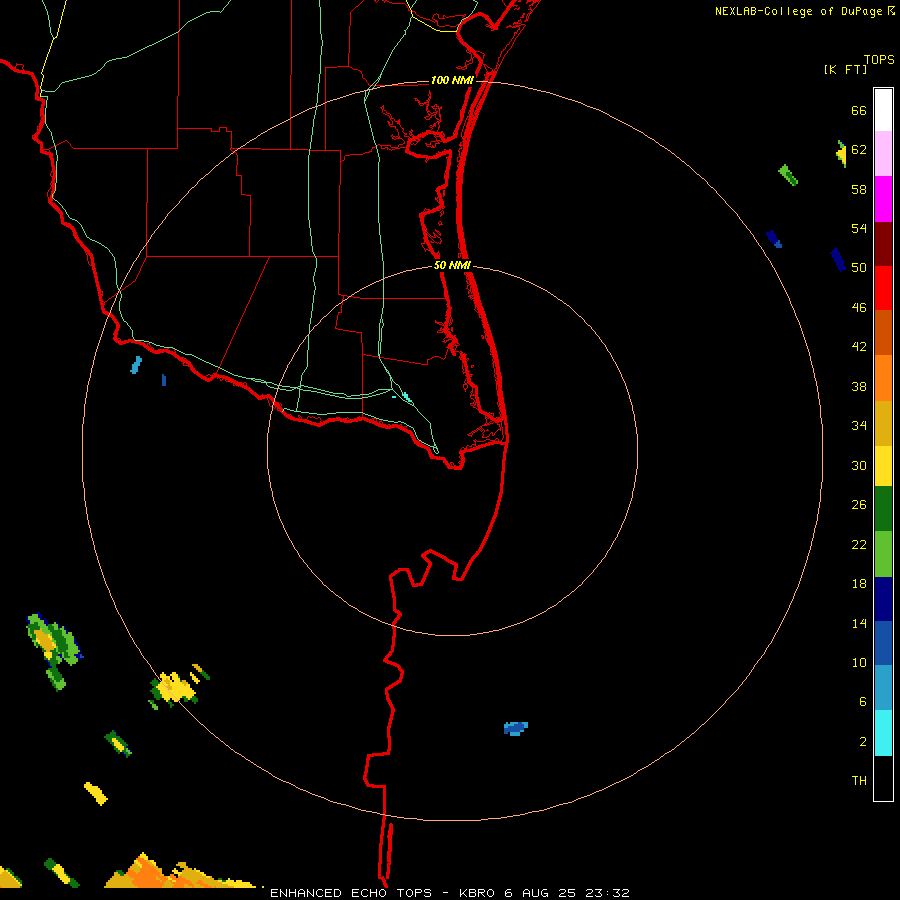Click the light pink legend swatch
The image size is (900, 900).
883,153
